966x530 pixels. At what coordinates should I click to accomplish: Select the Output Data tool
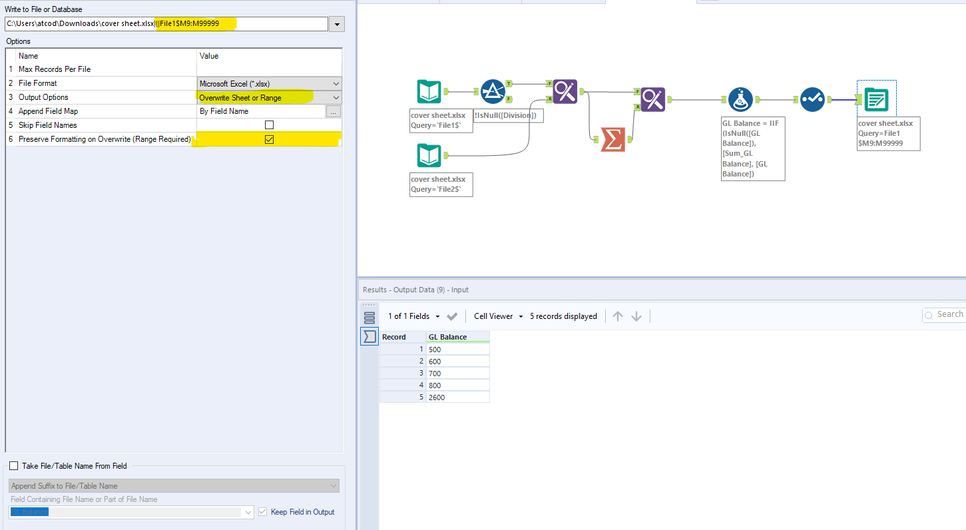point(877,99)
